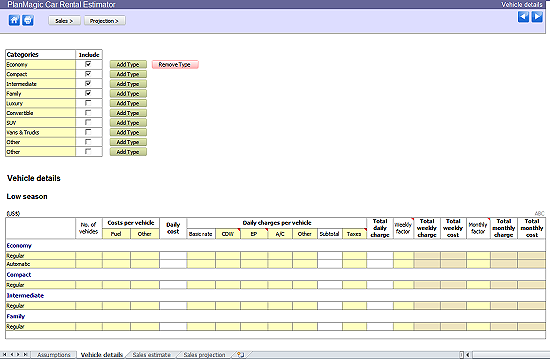Uncheck Compact include checkbox
The height and width of the screenshot is (361, 550).
88,74
